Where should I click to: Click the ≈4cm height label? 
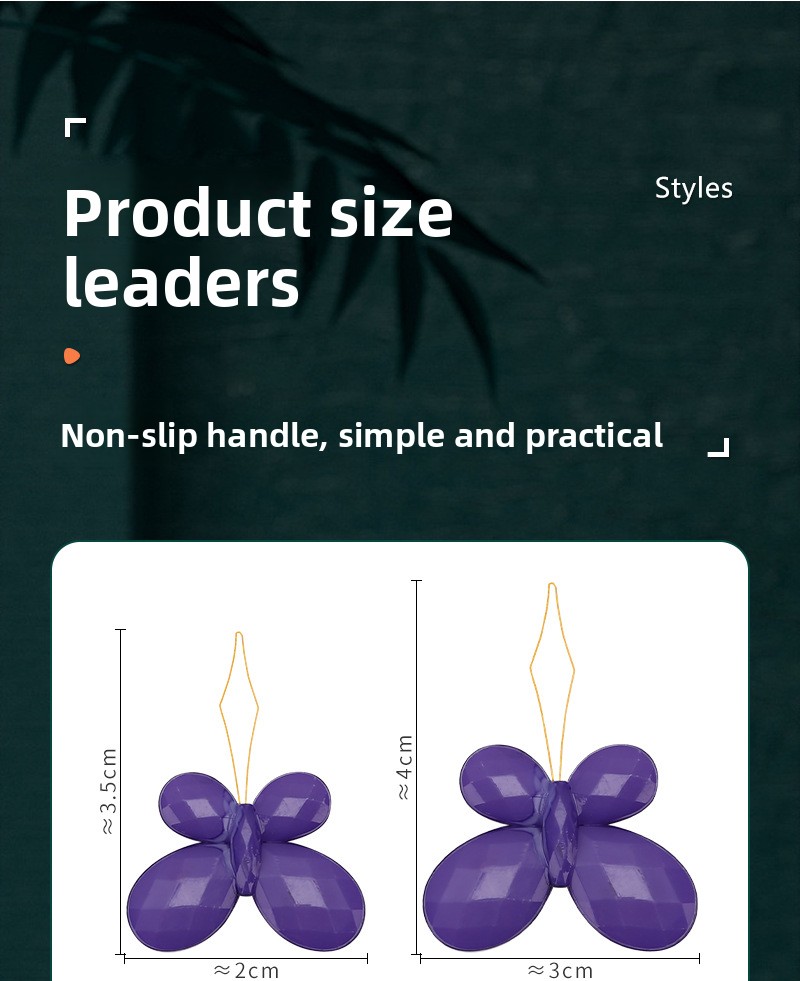coord(405,767)
